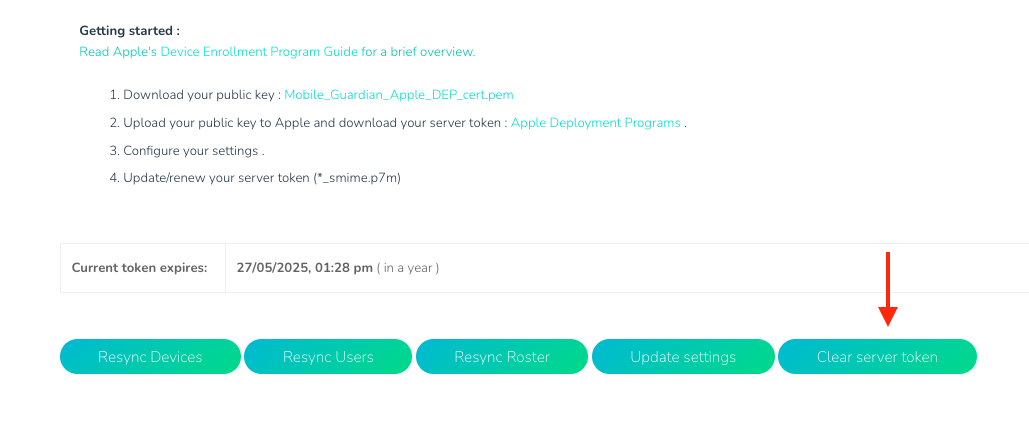Click the Resync Devices button
The height and width of the screenshot is (423, 1029).
[150, 357]
